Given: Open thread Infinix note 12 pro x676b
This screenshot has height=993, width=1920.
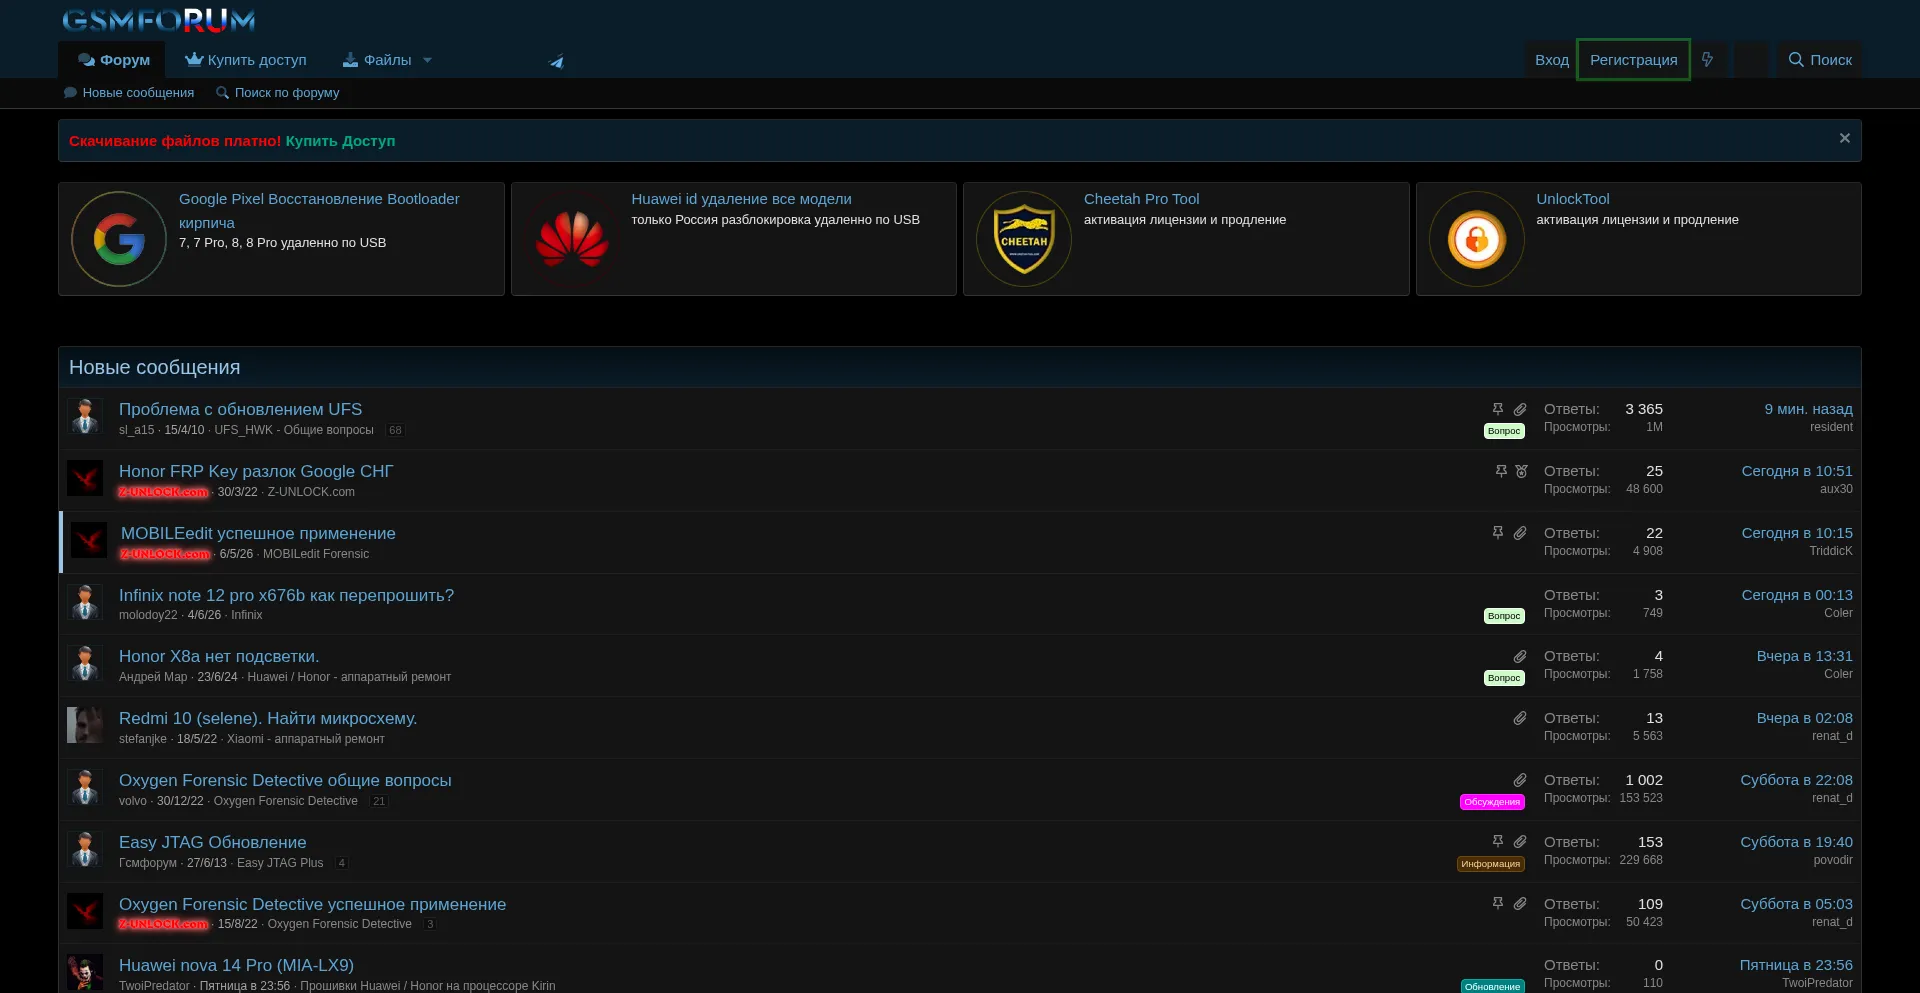Looking at the screenshot, I should point(286,595).
